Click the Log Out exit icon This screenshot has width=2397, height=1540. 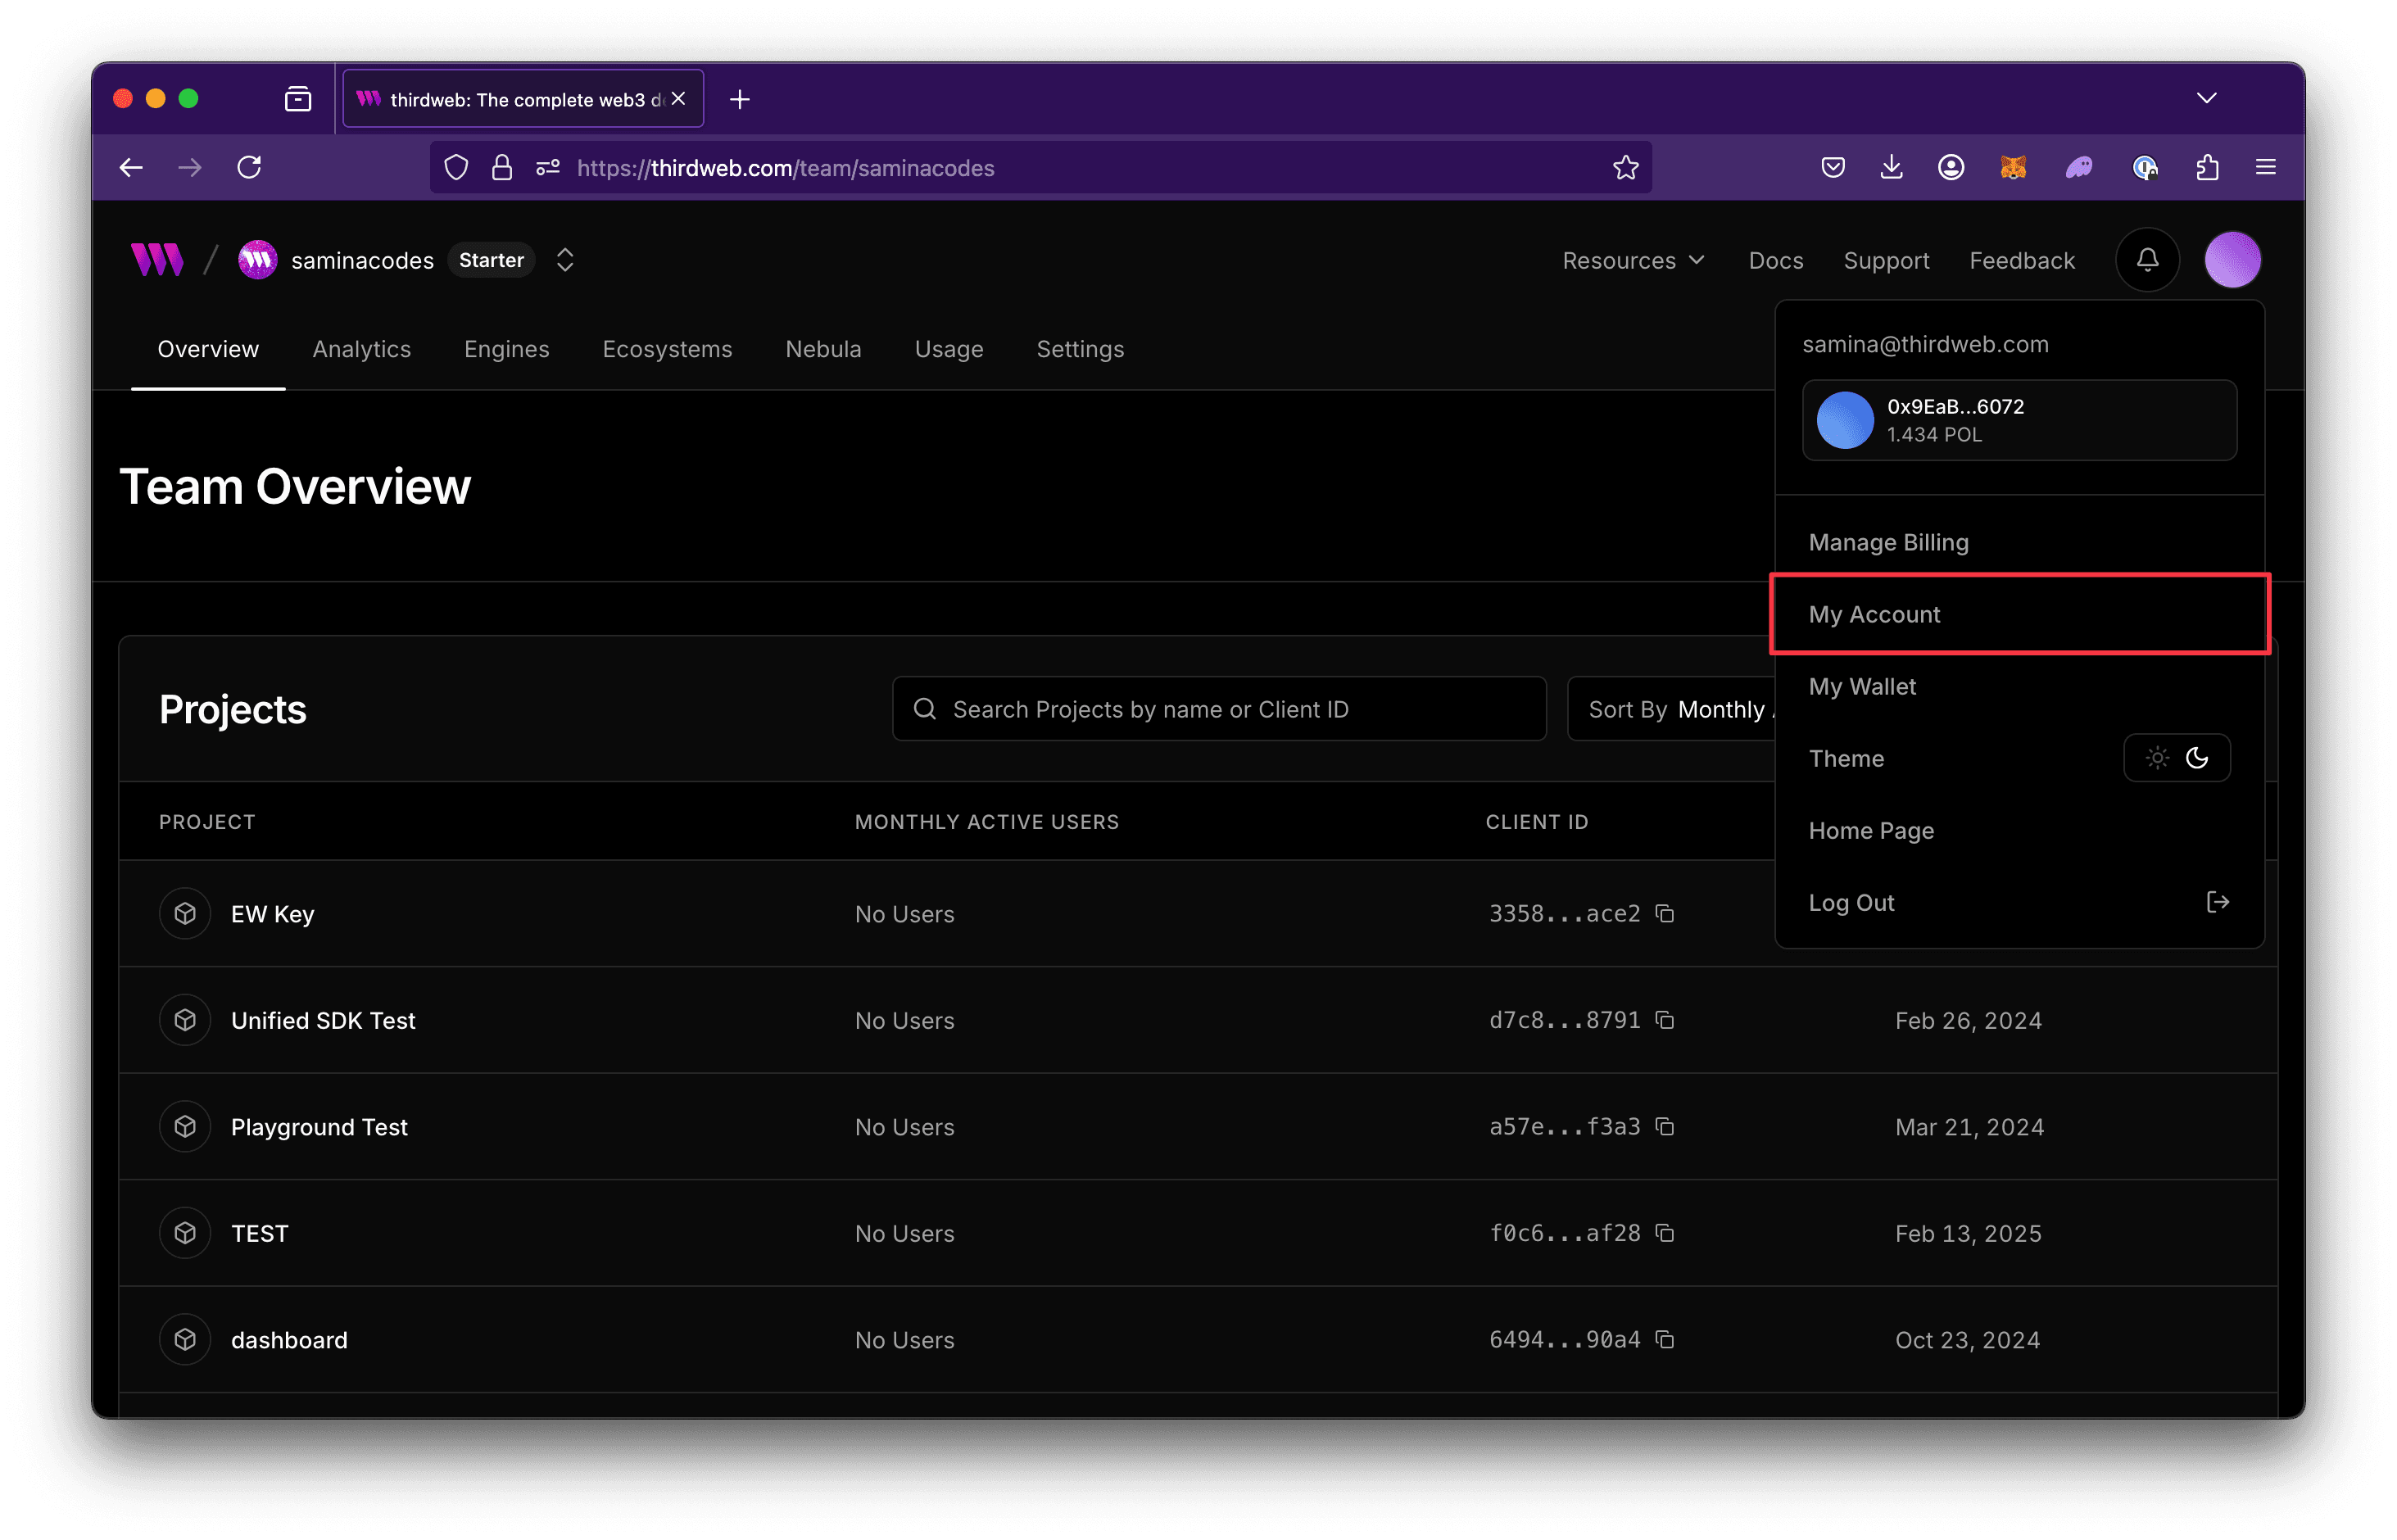(x=2217, y=902)
